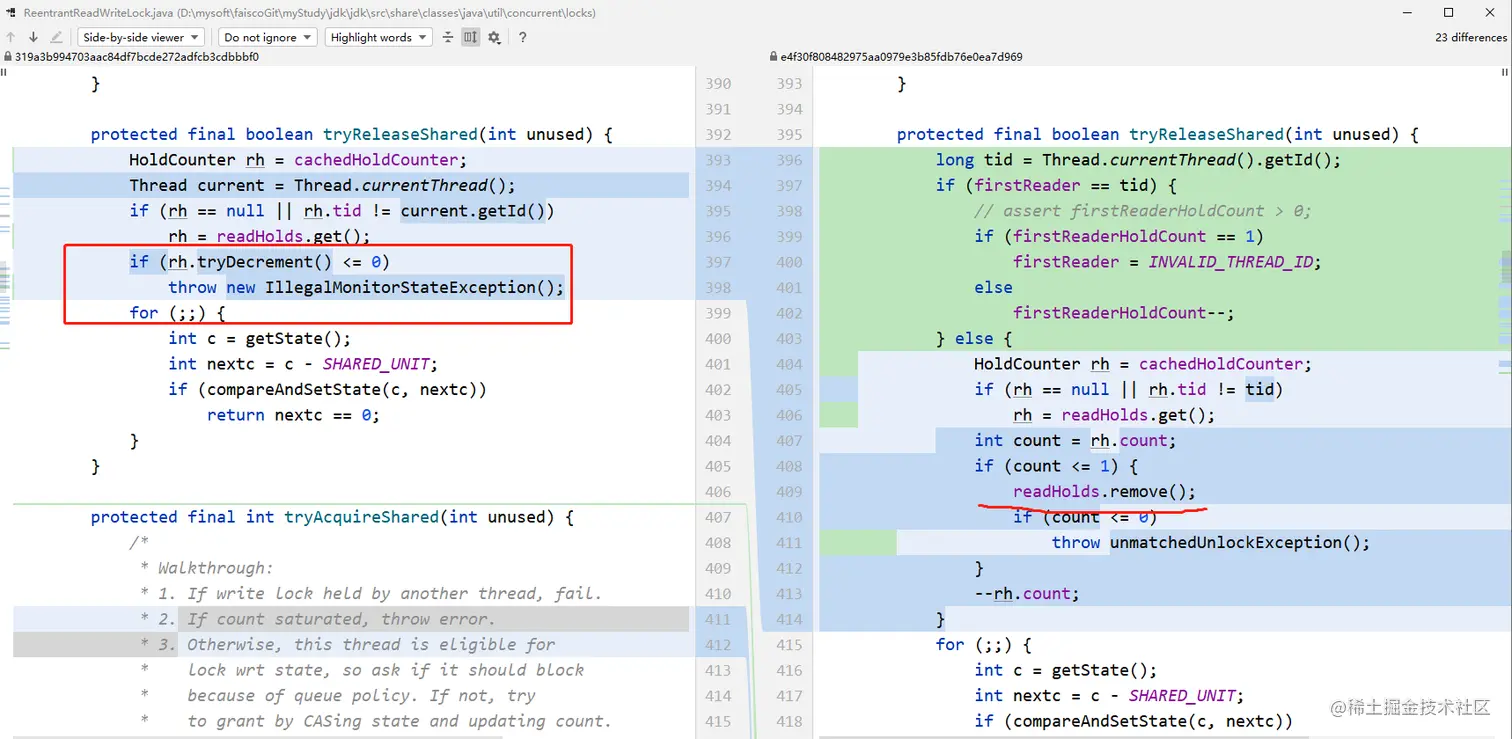This screenshot has width=1512, height=739.
Task: Click 'long tid = Thread.currentThread().getId();' line
Action: [1138, 160]
